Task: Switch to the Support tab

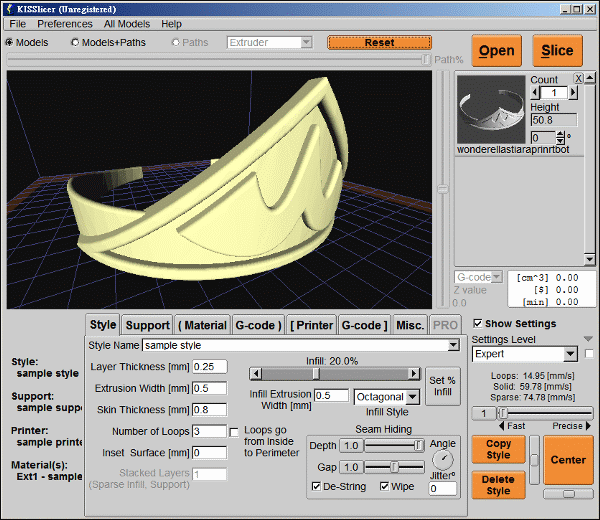Action: pyautogui.click(x=147, y=325)
